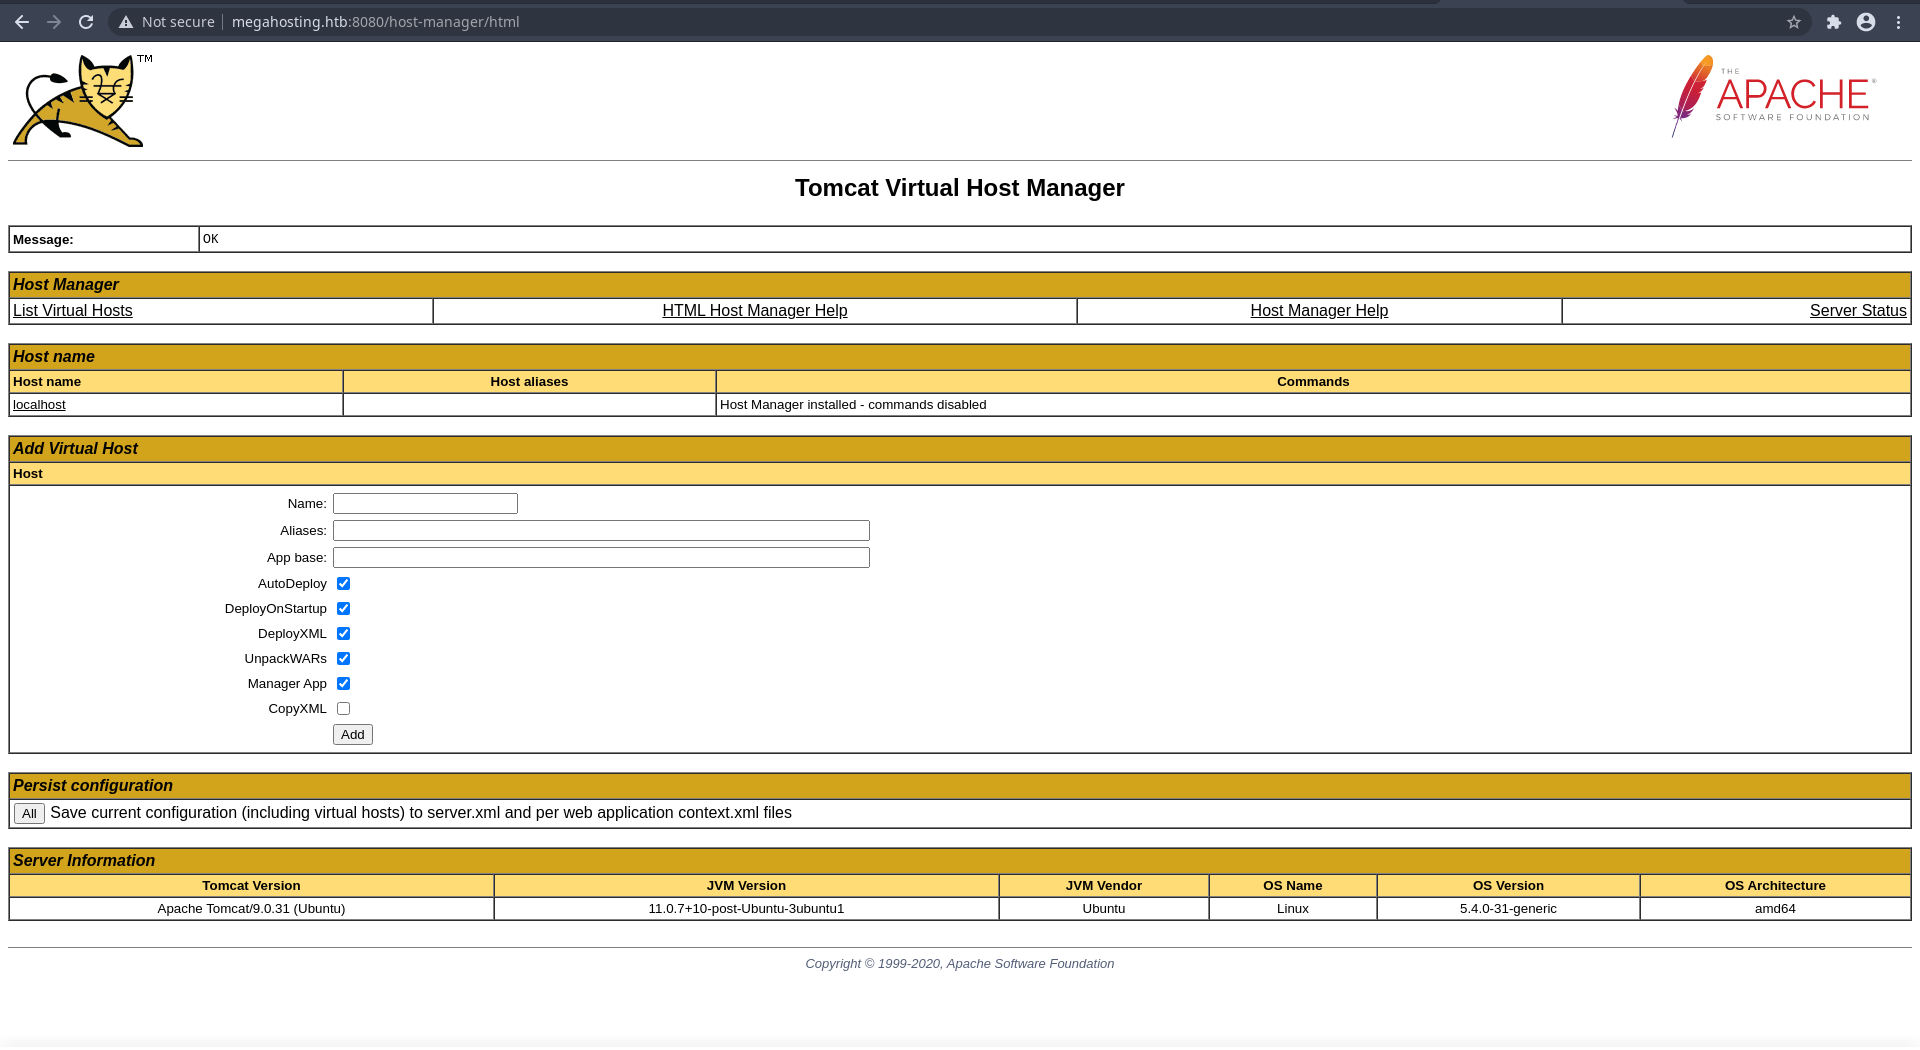This screenshot has width=1920, height=1050.
Task: Open the Host Manager Help link
Action: pyautogui.click(x=1319, y=311)
